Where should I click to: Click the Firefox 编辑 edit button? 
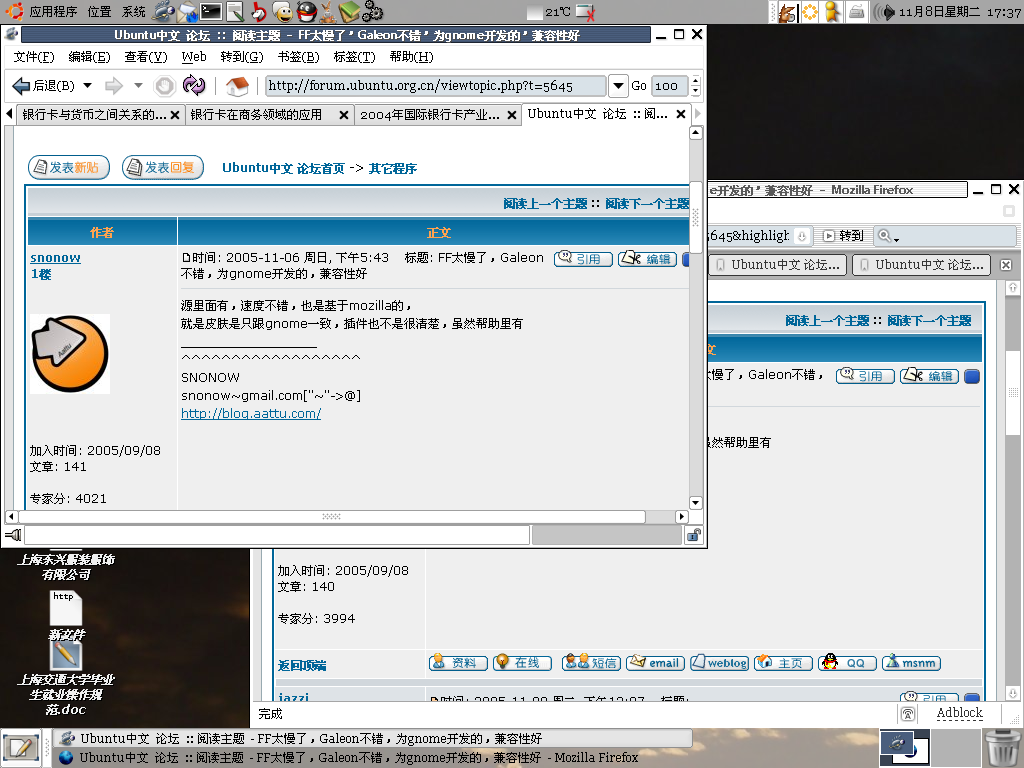pyautogui.click(x=929, y=376)
